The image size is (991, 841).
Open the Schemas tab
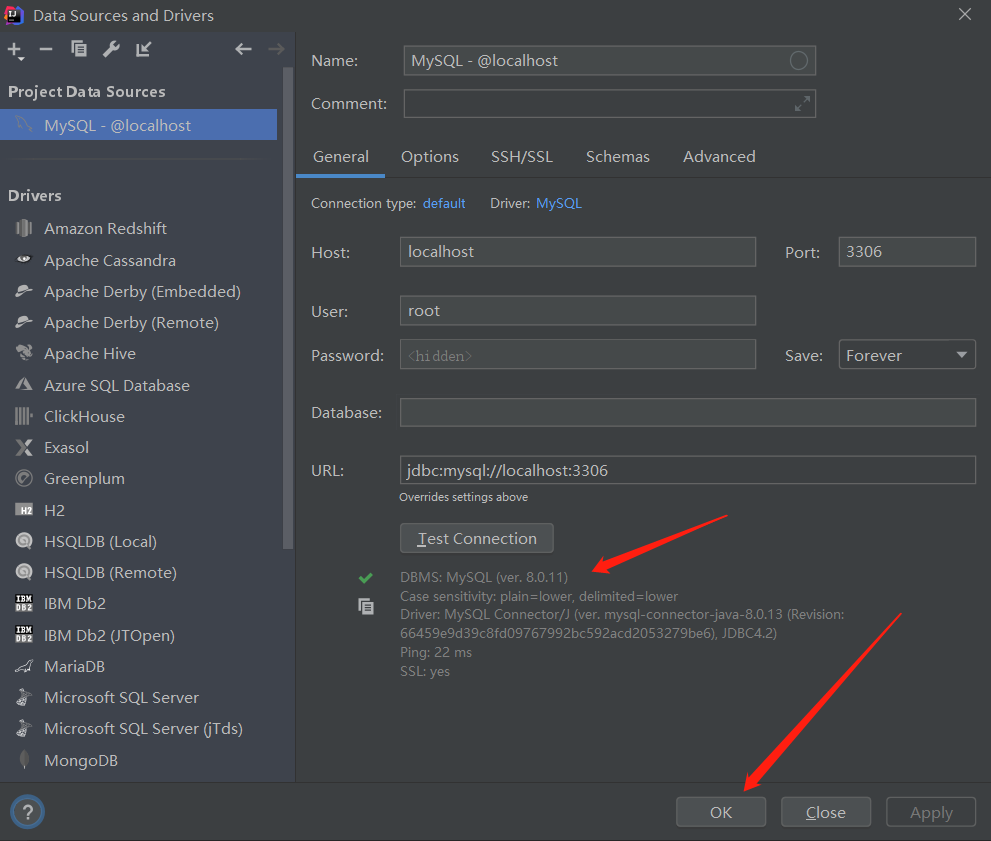[617, 157]
